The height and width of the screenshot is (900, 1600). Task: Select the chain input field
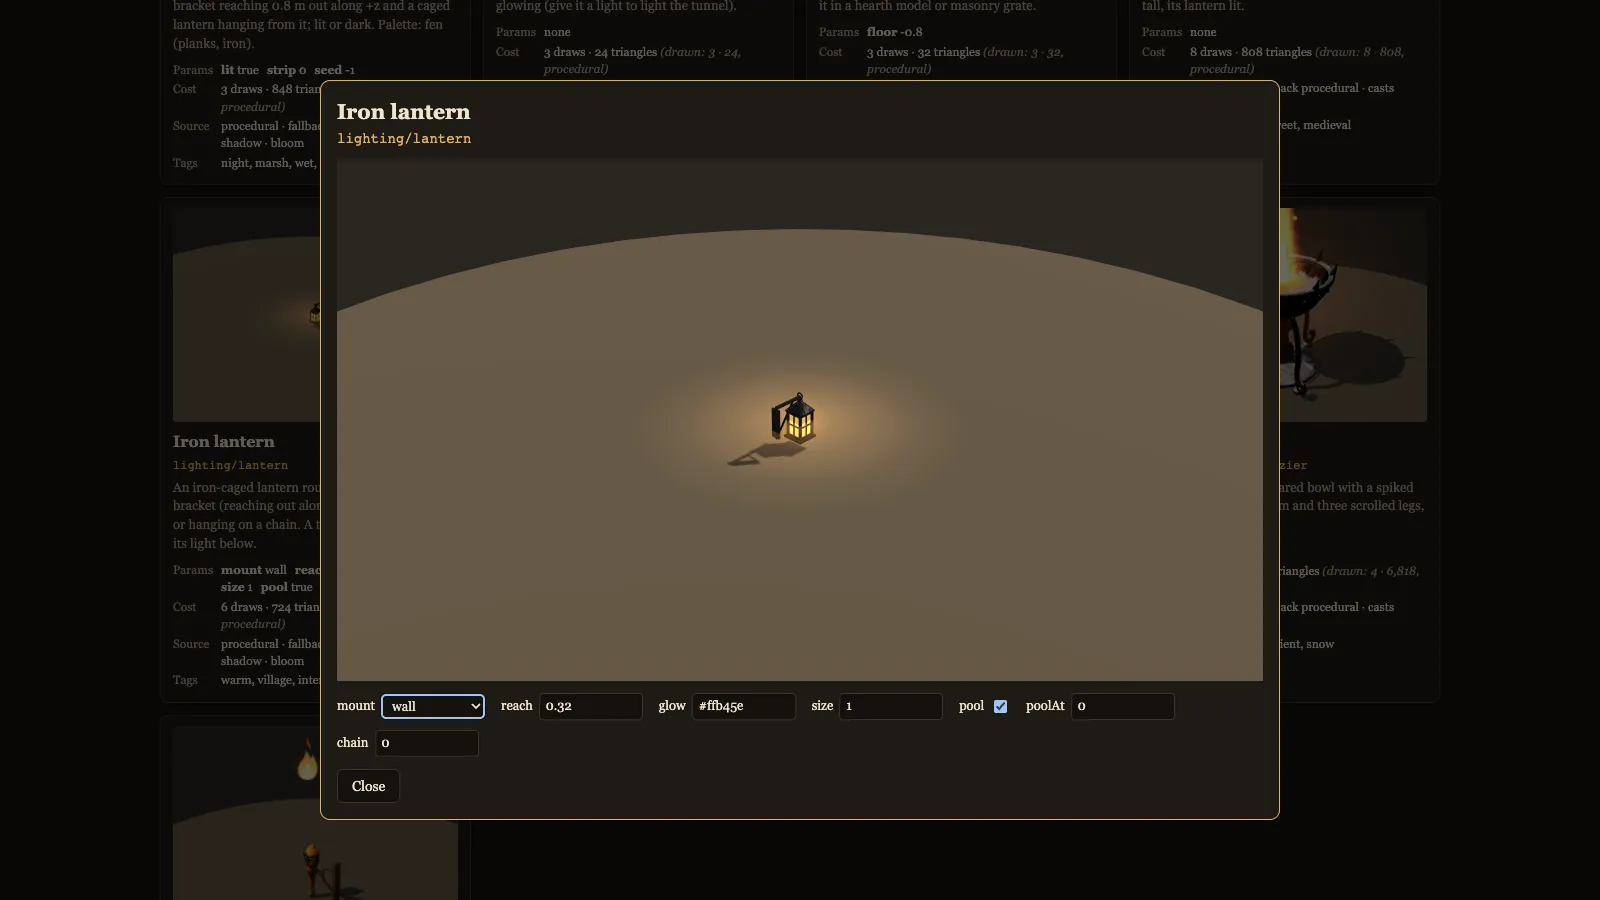(427, 743)
